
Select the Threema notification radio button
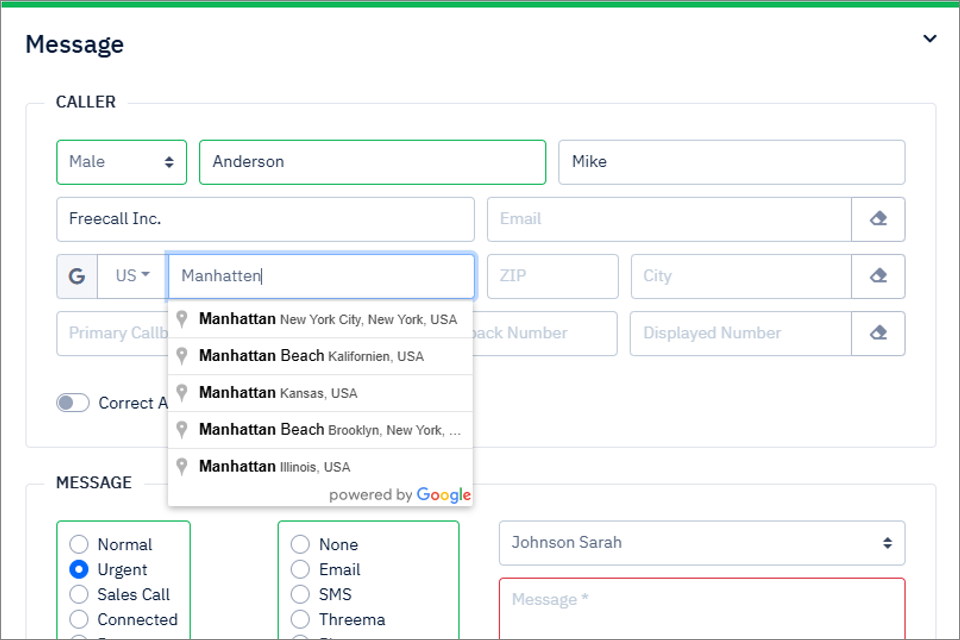coord(300,620)
